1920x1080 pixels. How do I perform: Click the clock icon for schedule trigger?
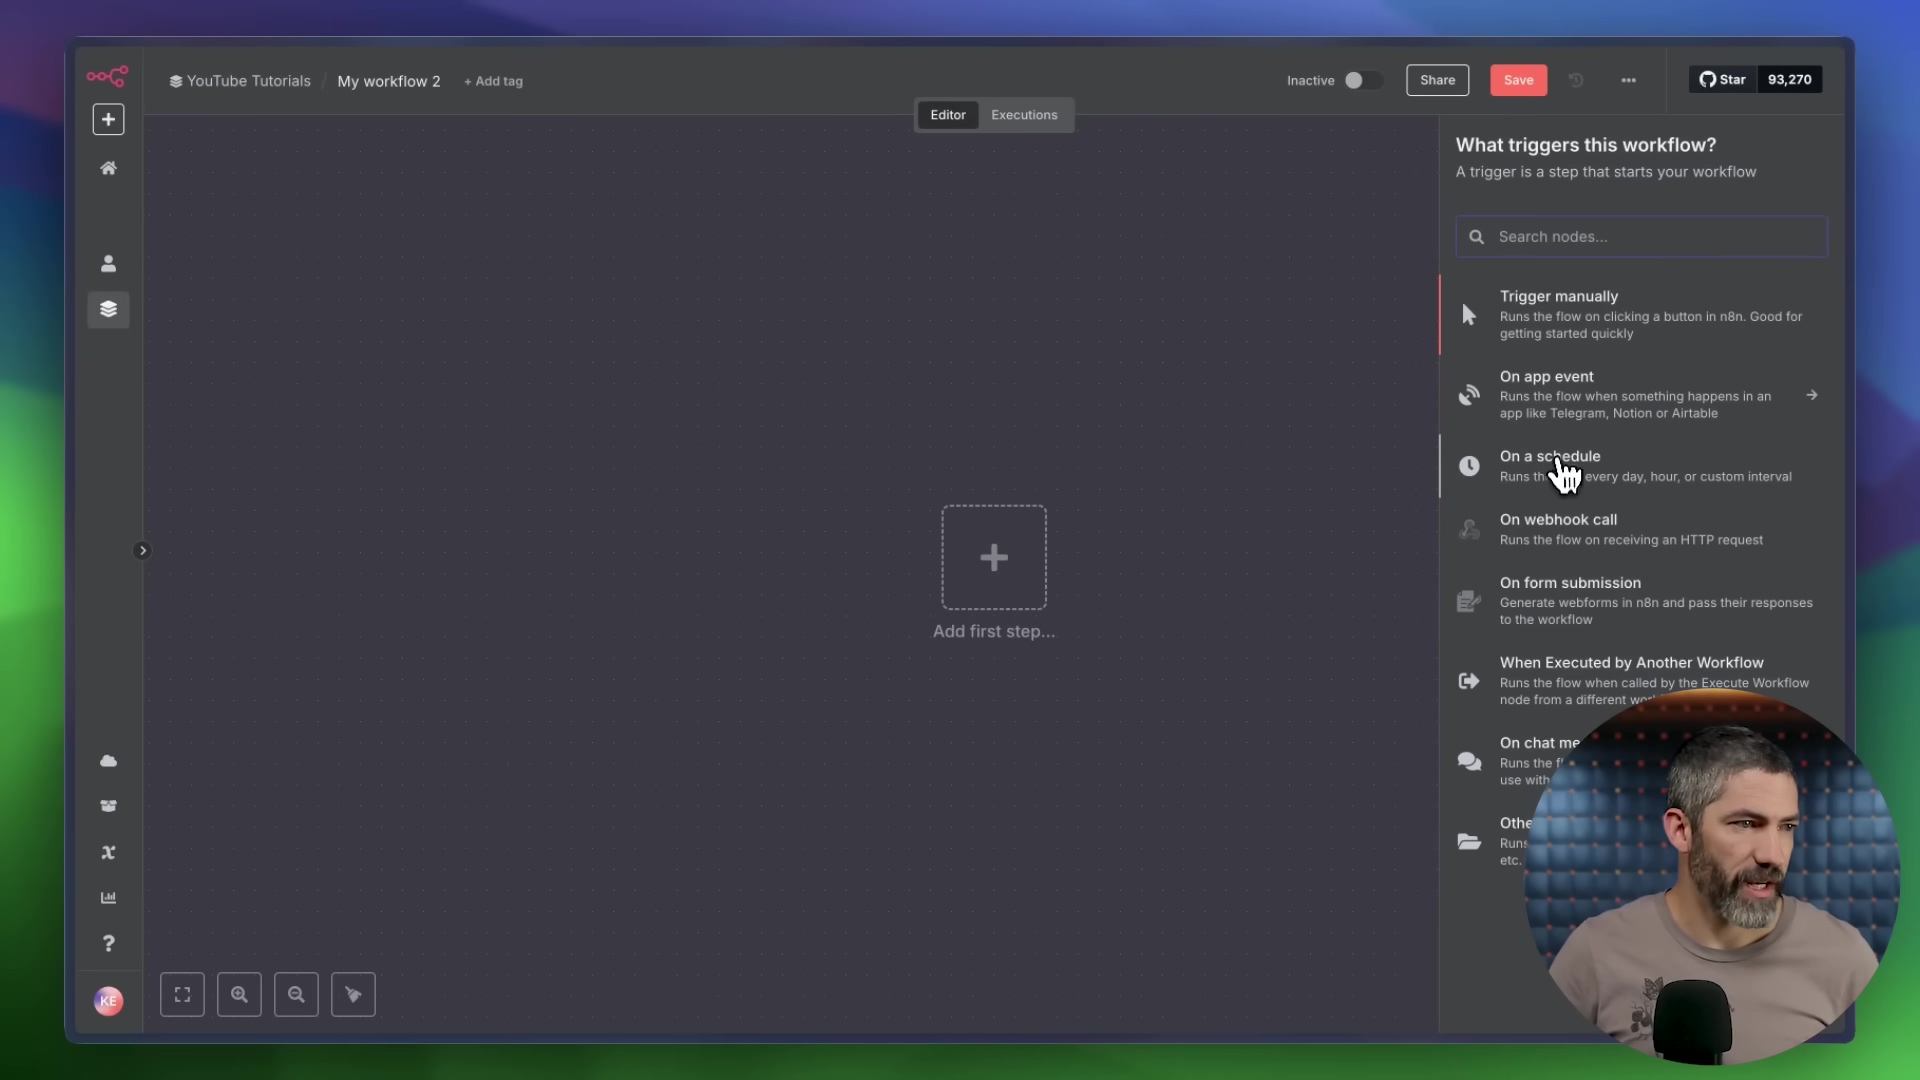1469,466
